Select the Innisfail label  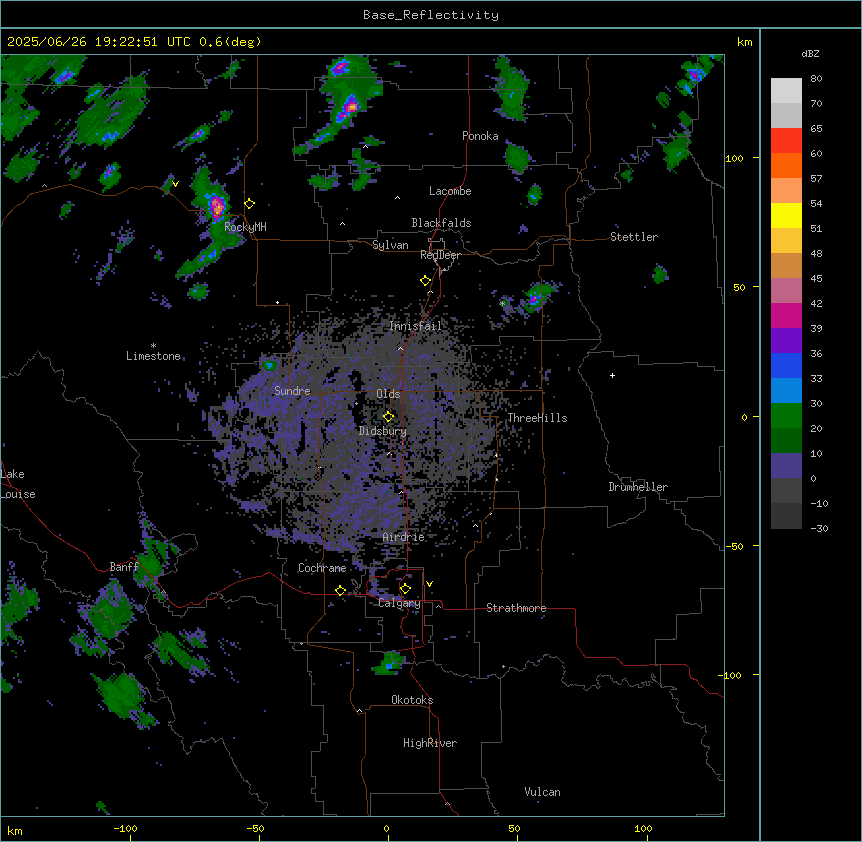coord(415,326)
